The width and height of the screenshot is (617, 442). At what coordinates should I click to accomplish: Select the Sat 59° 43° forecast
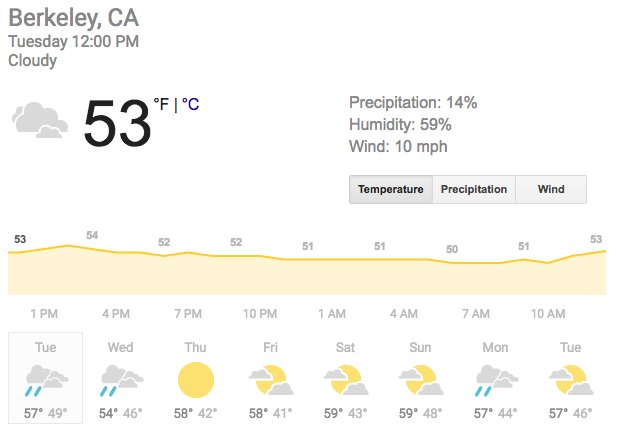[x=345, y=413]
